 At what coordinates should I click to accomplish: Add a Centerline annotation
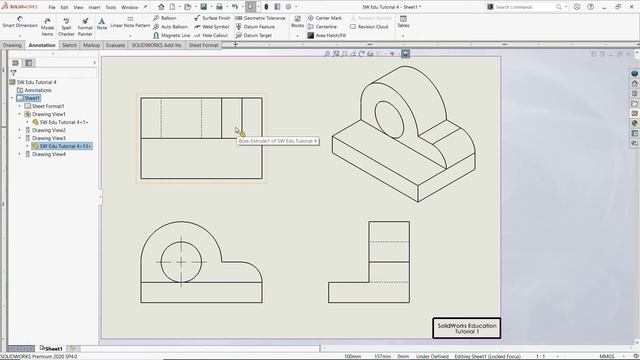coord(322,27)
